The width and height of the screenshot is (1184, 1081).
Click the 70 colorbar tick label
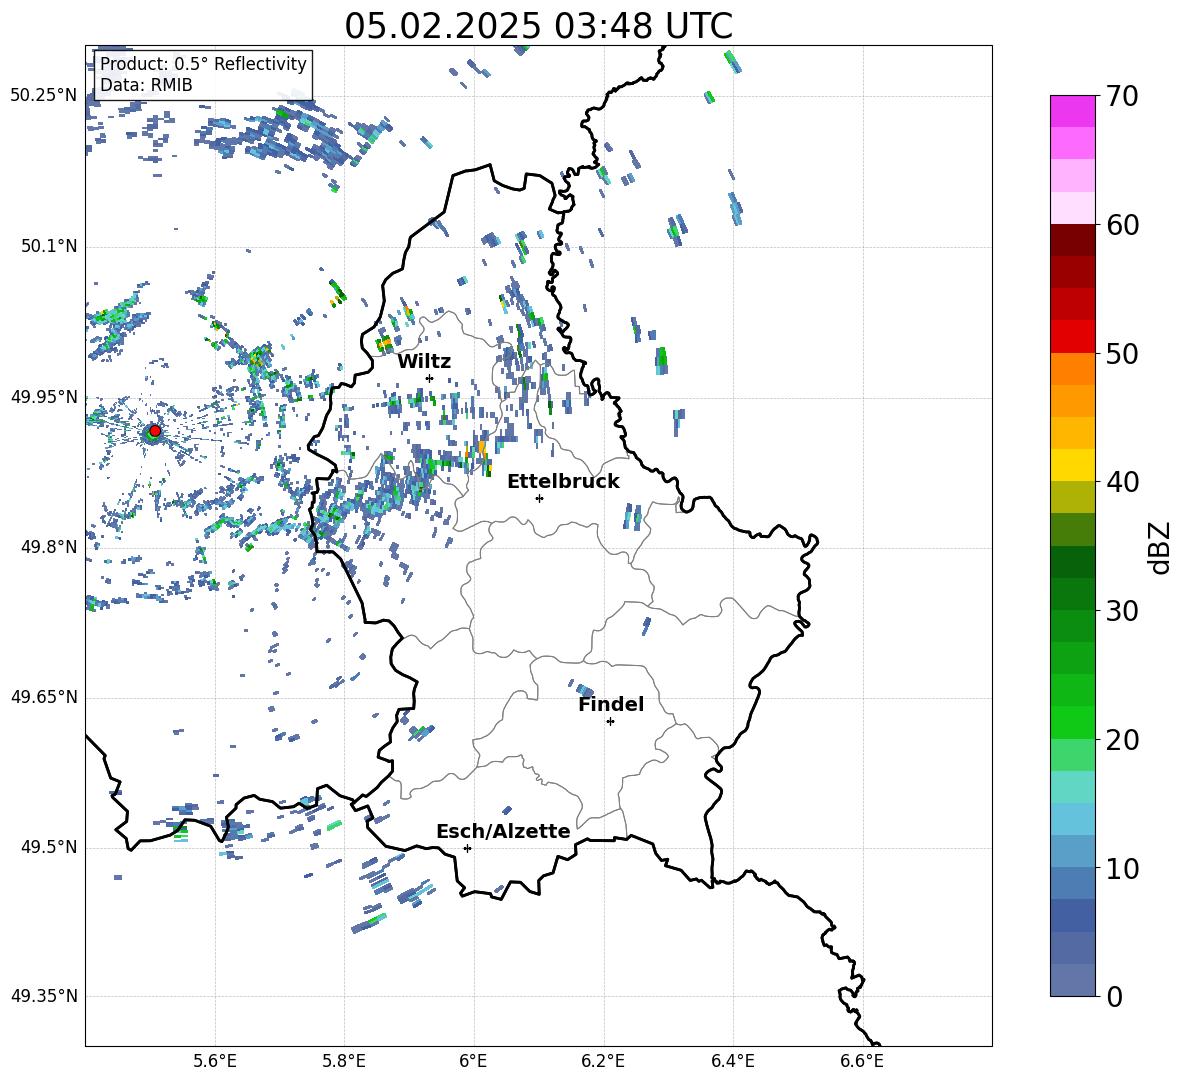coord(1121,97)
